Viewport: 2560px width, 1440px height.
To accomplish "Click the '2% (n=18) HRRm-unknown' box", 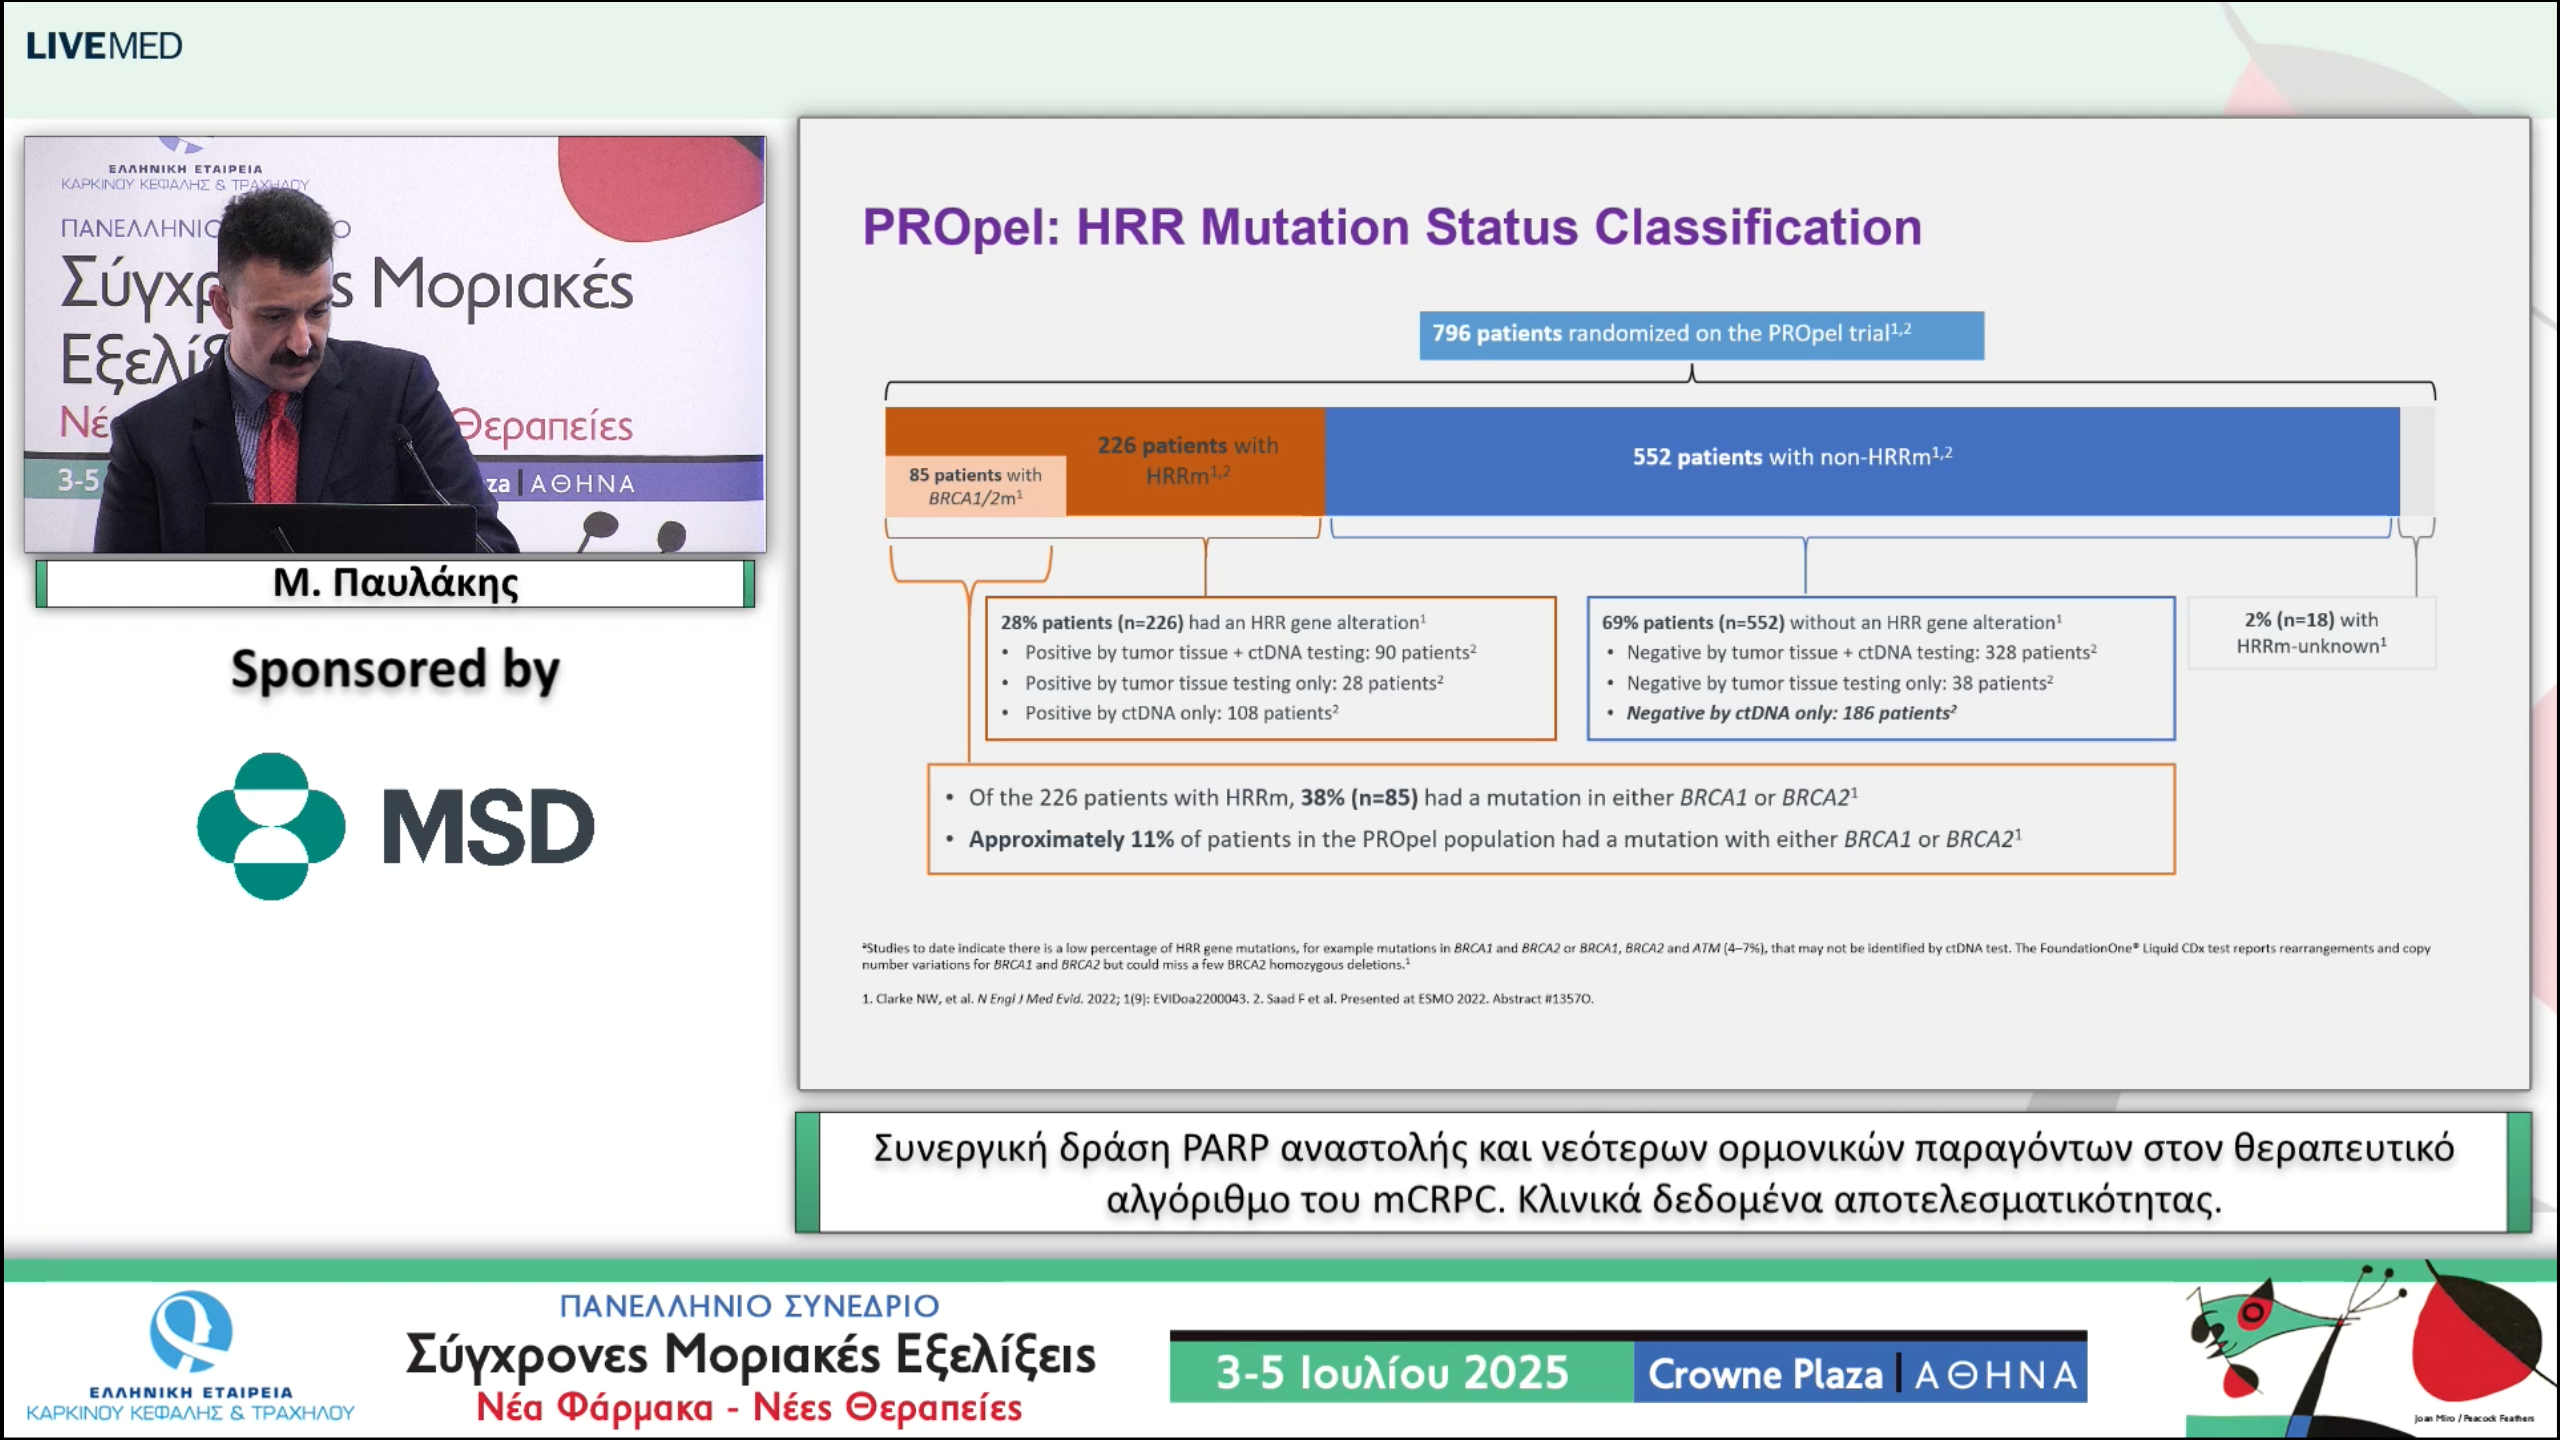I will 2311,633.
